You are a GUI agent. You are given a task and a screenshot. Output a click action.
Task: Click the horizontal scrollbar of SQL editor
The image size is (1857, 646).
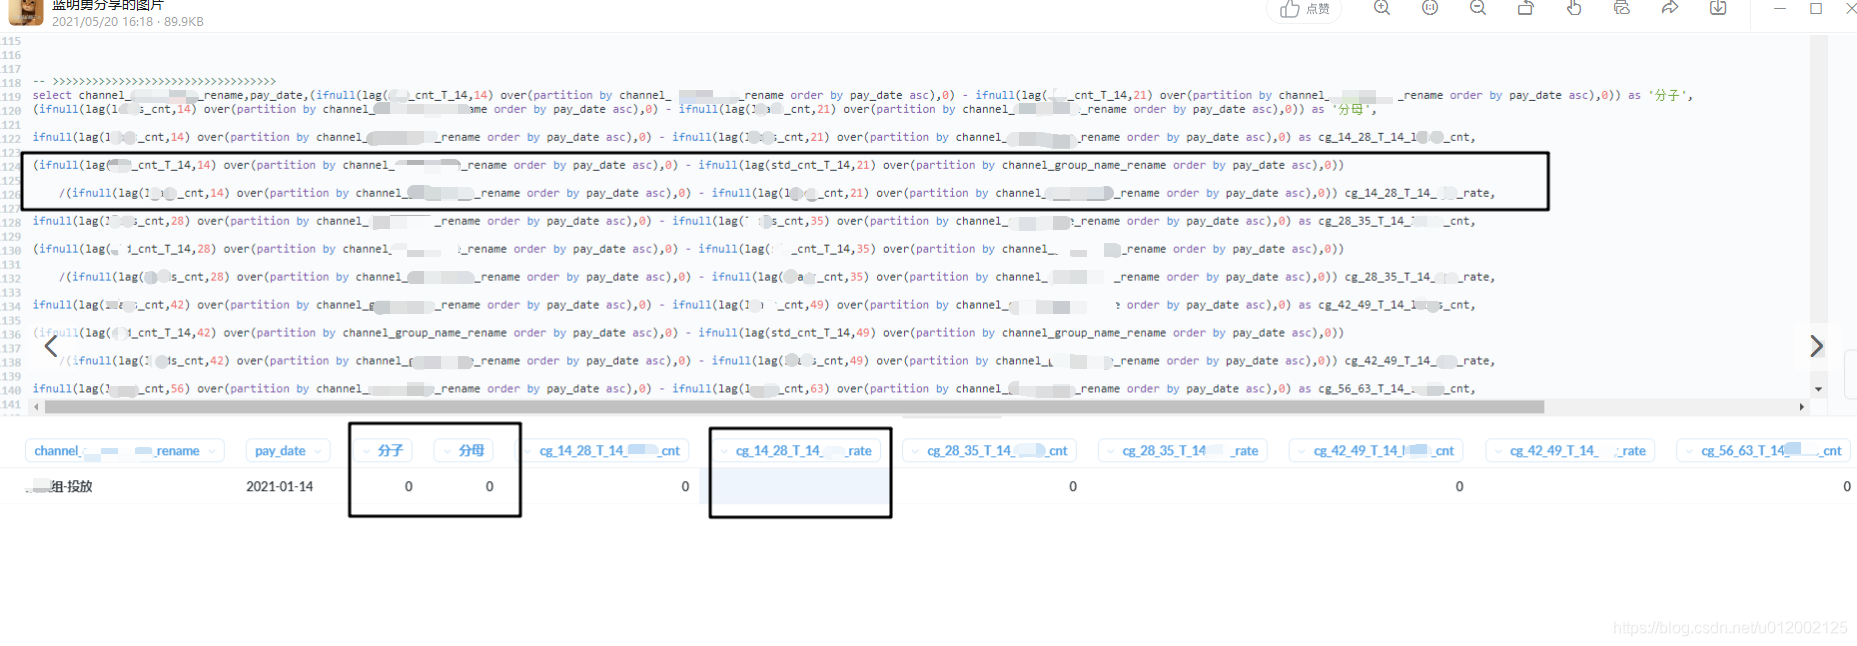point(794,407)
